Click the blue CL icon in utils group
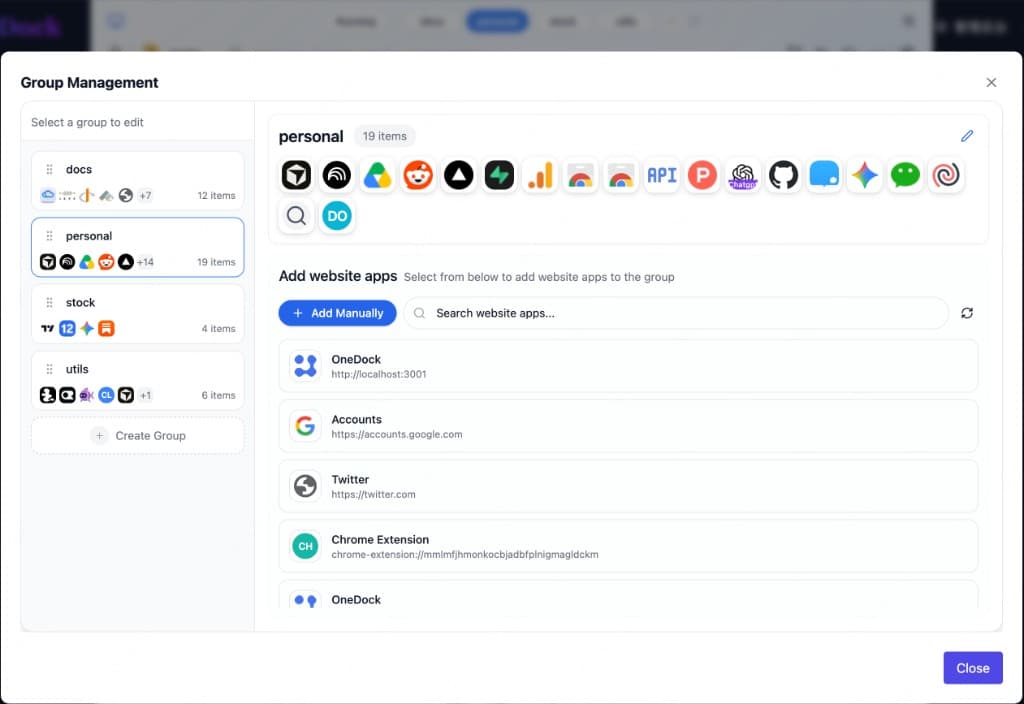The width and height of the screenshot is (1024, 704). tap(106, 395)
